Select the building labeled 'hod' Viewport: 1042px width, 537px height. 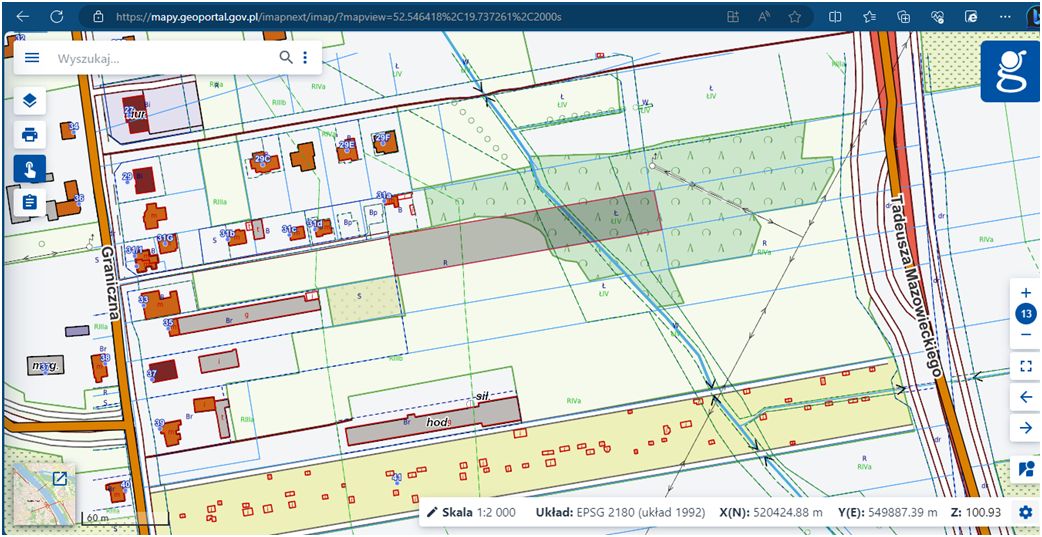coord(432,422)
